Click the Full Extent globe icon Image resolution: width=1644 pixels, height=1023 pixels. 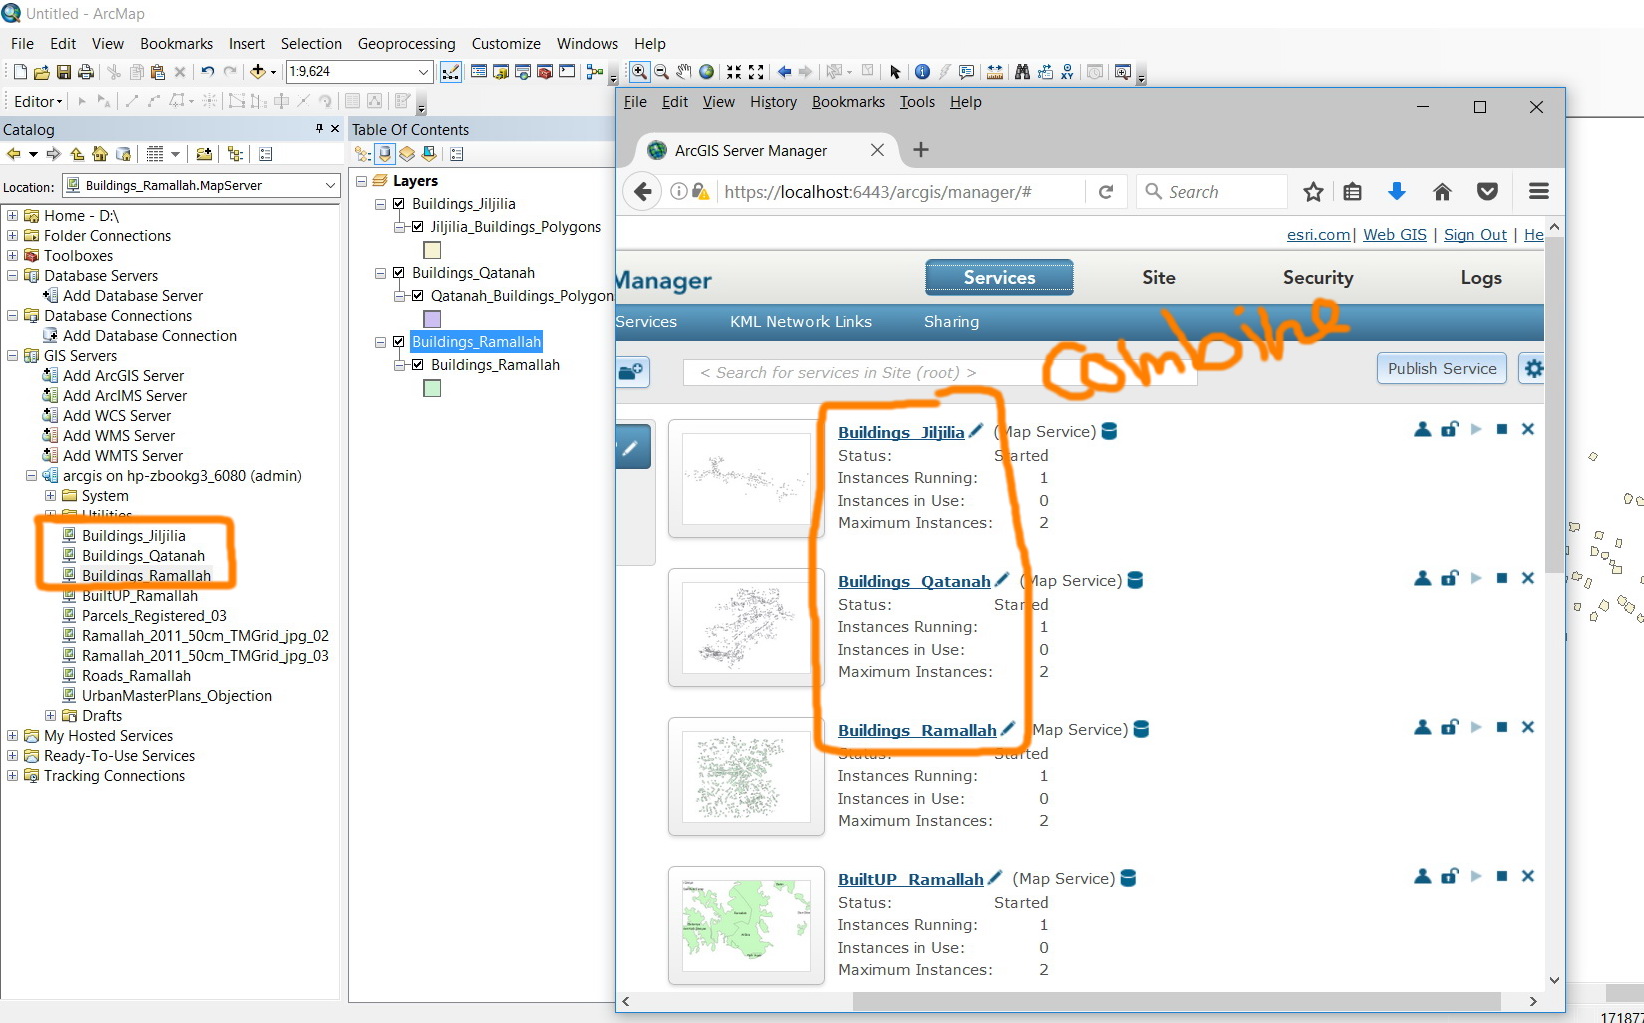tap(707, 72)
